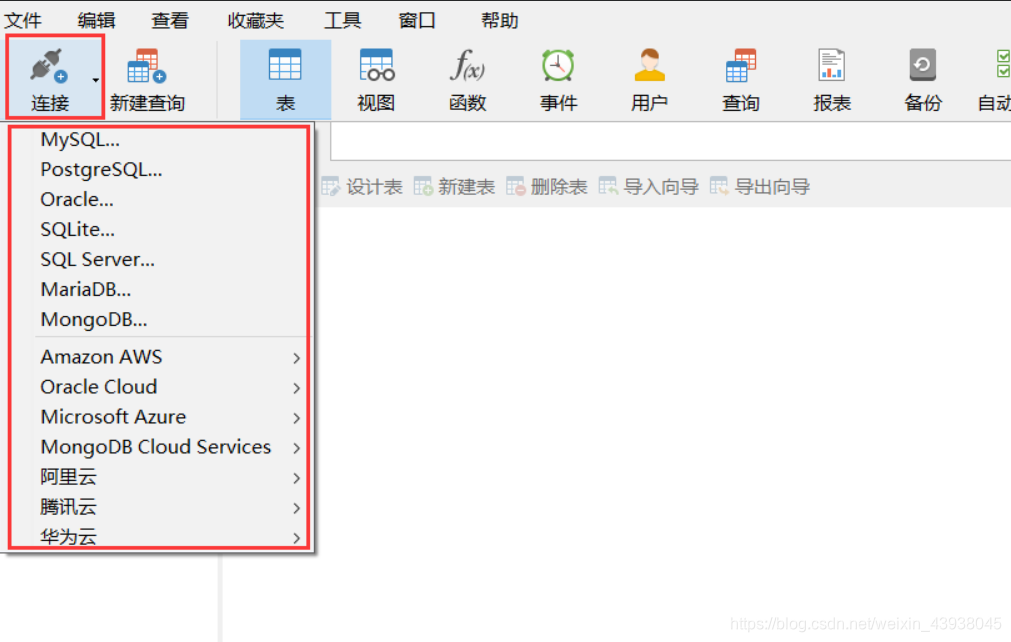The width and height of the screenshot is (1011, 642).
Task: Click the Delete Table (删除表) button
Action: click(546, 187)
